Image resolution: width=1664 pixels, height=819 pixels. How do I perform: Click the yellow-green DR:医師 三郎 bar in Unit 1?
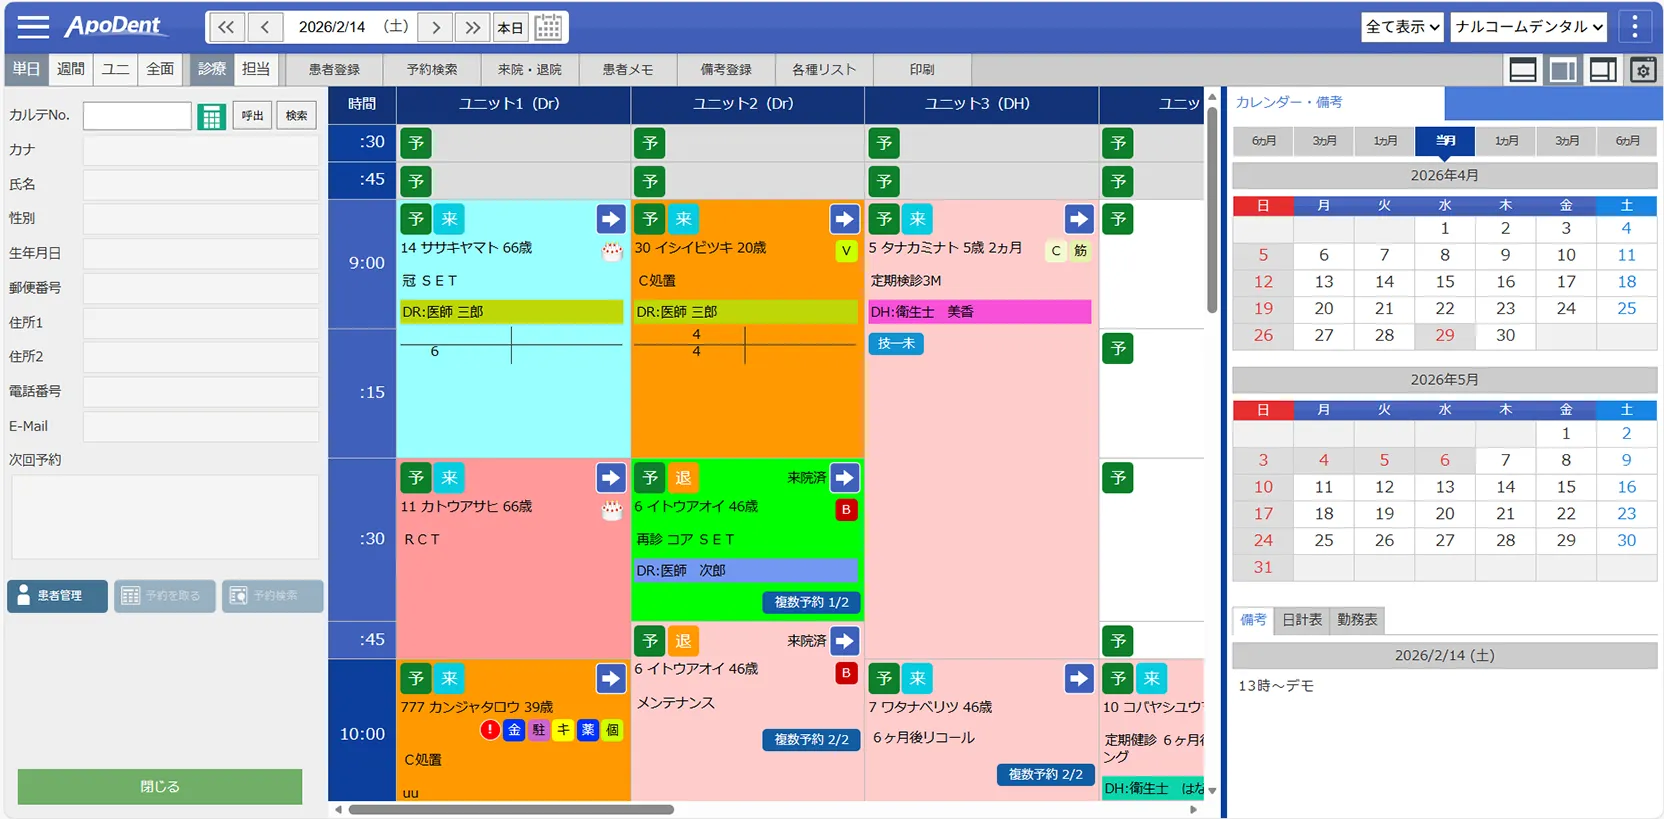(x=511, y=312)
